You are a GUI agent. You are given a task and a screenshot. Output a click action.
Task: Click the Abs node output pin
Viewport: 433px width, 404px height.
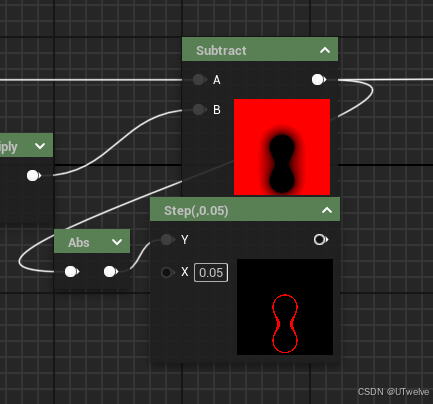111,272
